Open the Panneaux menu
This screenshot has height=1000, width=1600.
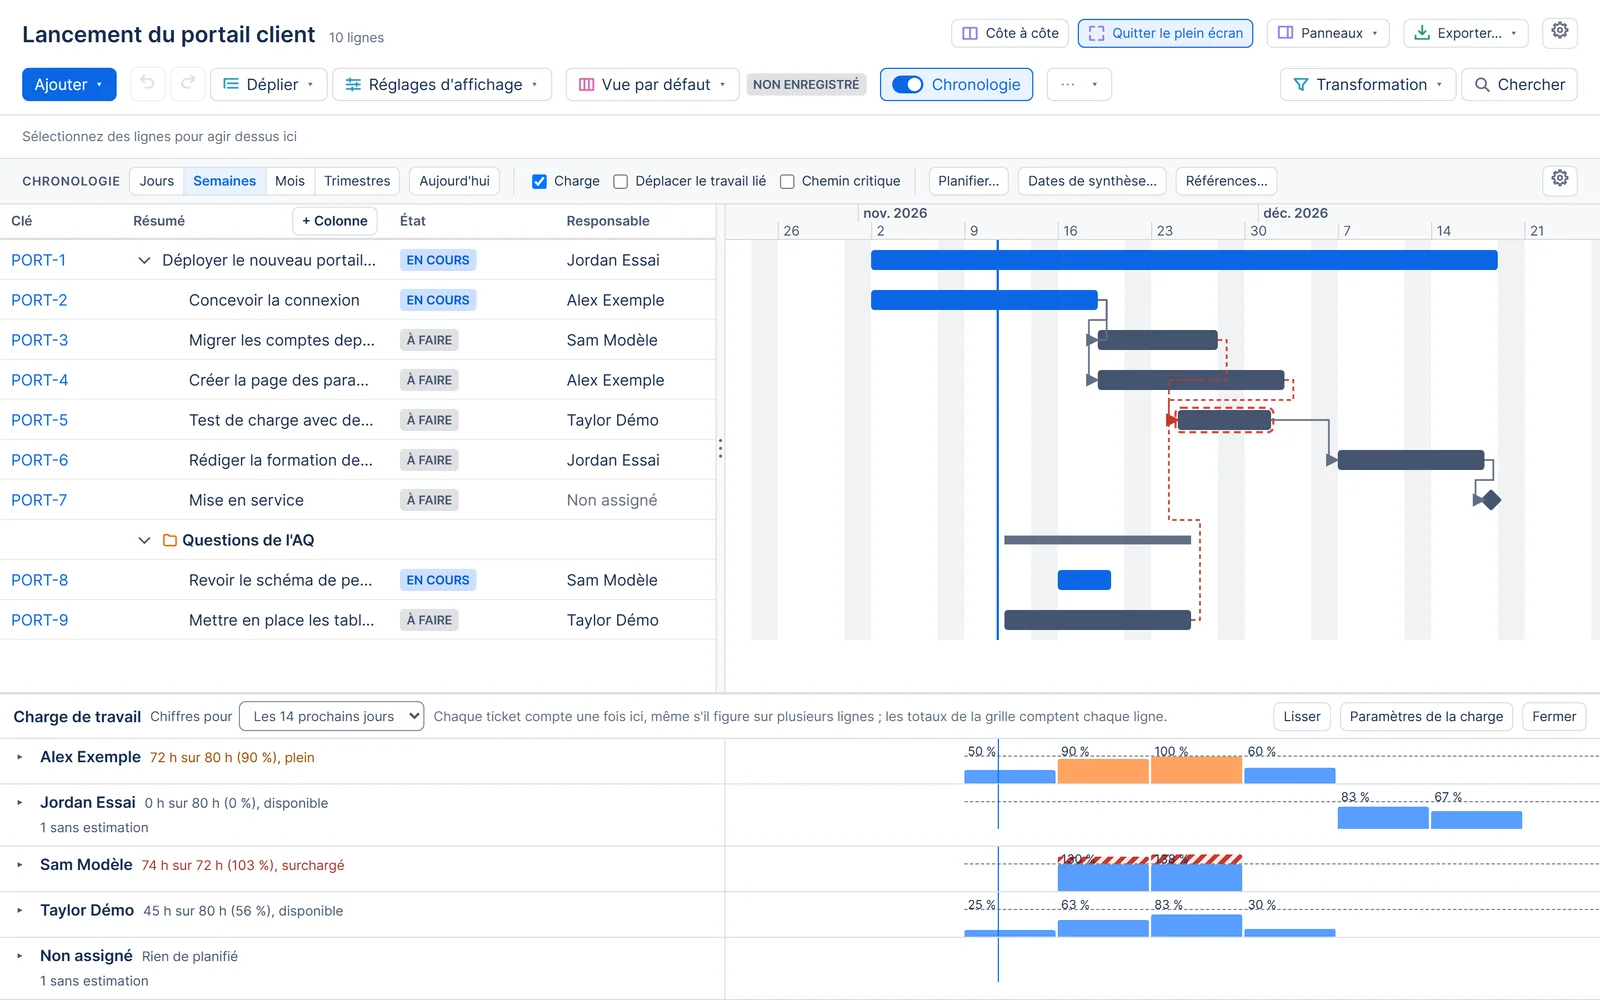(1328, 33)
